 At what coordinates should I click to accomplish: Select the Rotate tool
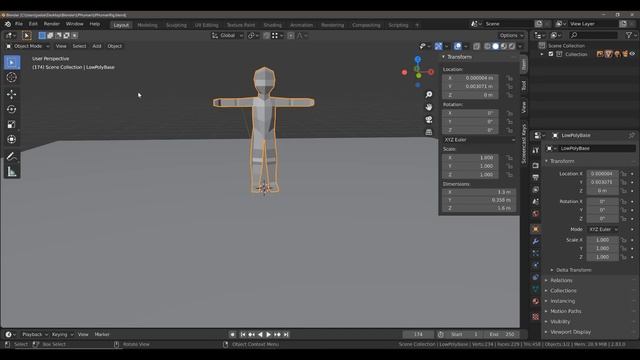pos(12,109)
